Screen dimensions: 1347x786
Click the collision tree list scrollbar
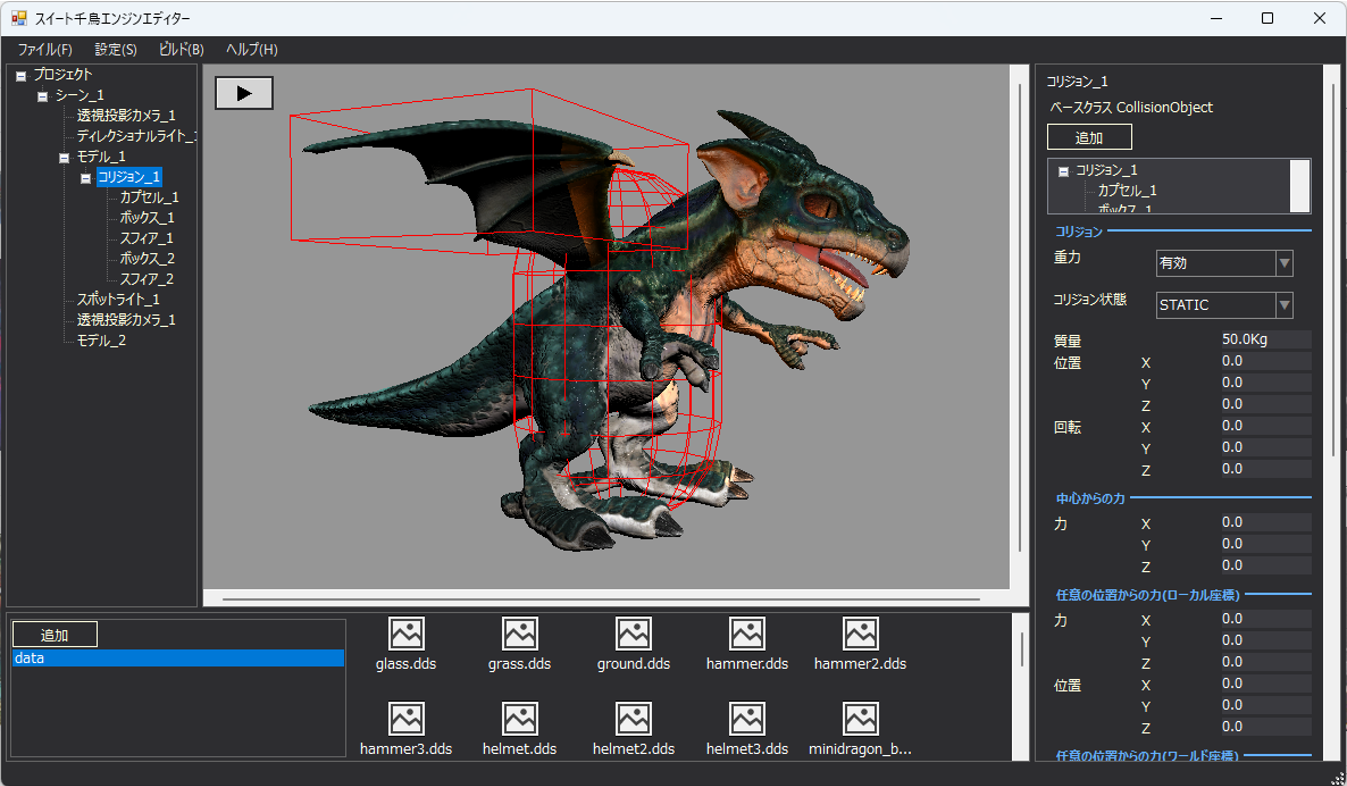pyautogui.click(x=1300, y=185)
